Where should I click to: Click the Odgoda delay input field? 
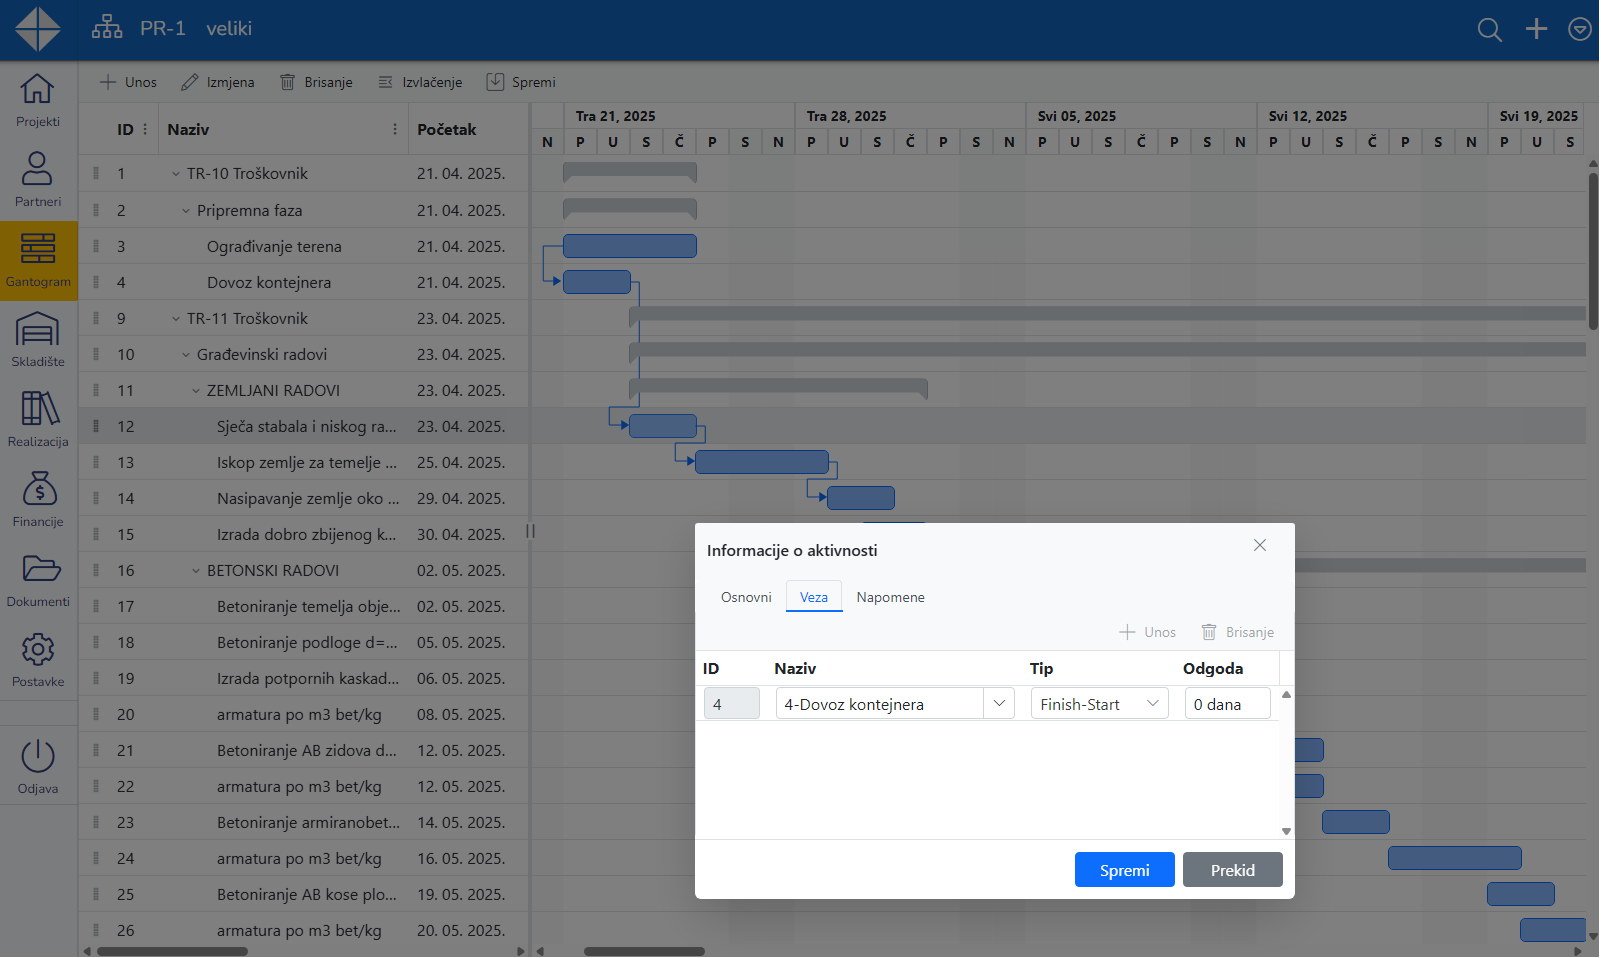[x=1227, y=704]
